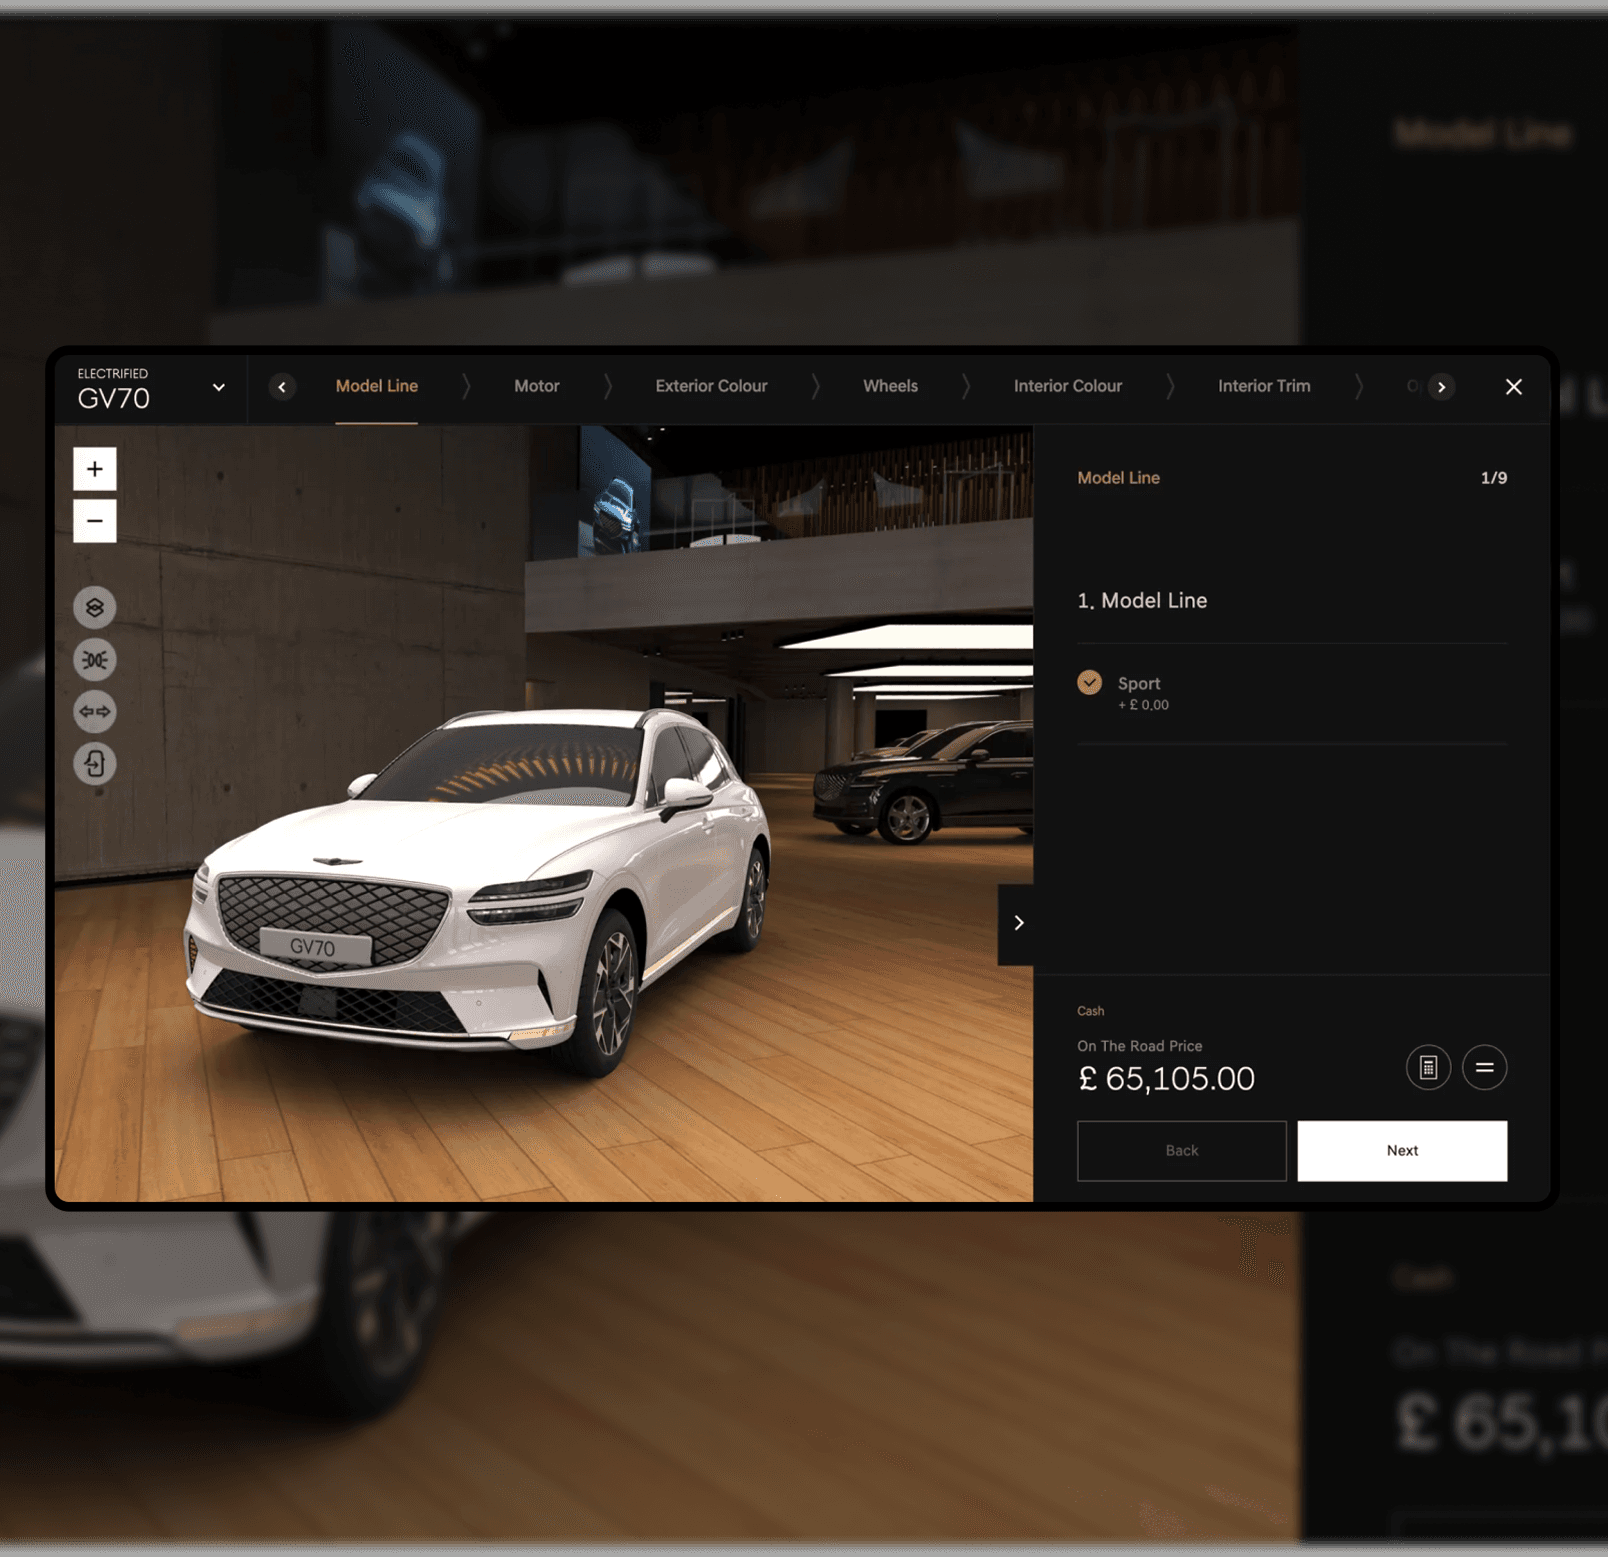This screenshot has height=1557, width=1608.
Task: Click the 'Cash' payment label
Action: (x=1090, y=1011)
